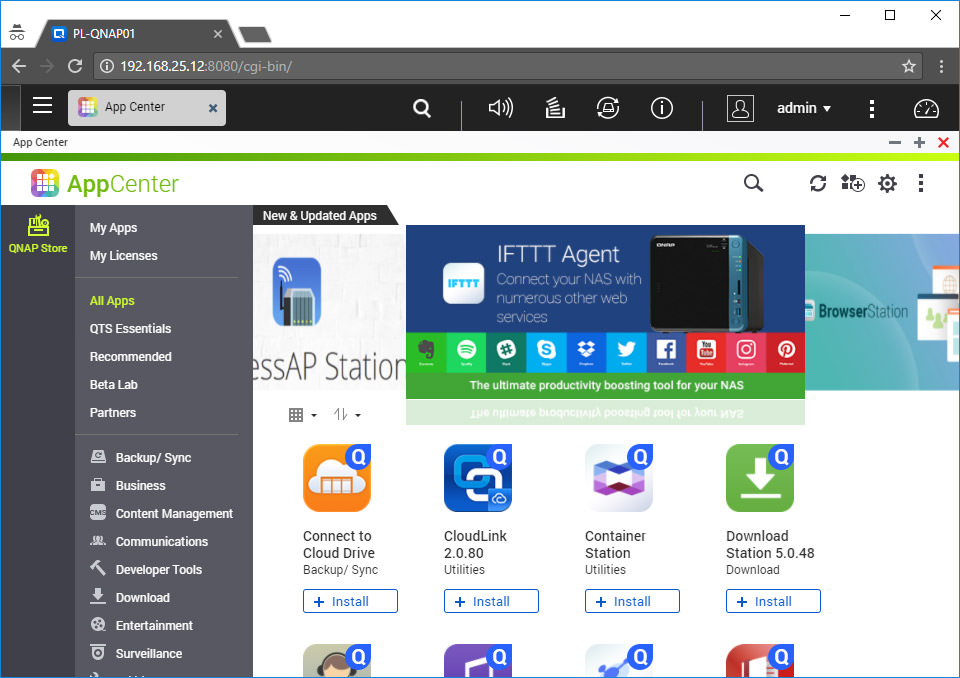Click the WirelessAP Station banner

(x=329, y=312)
